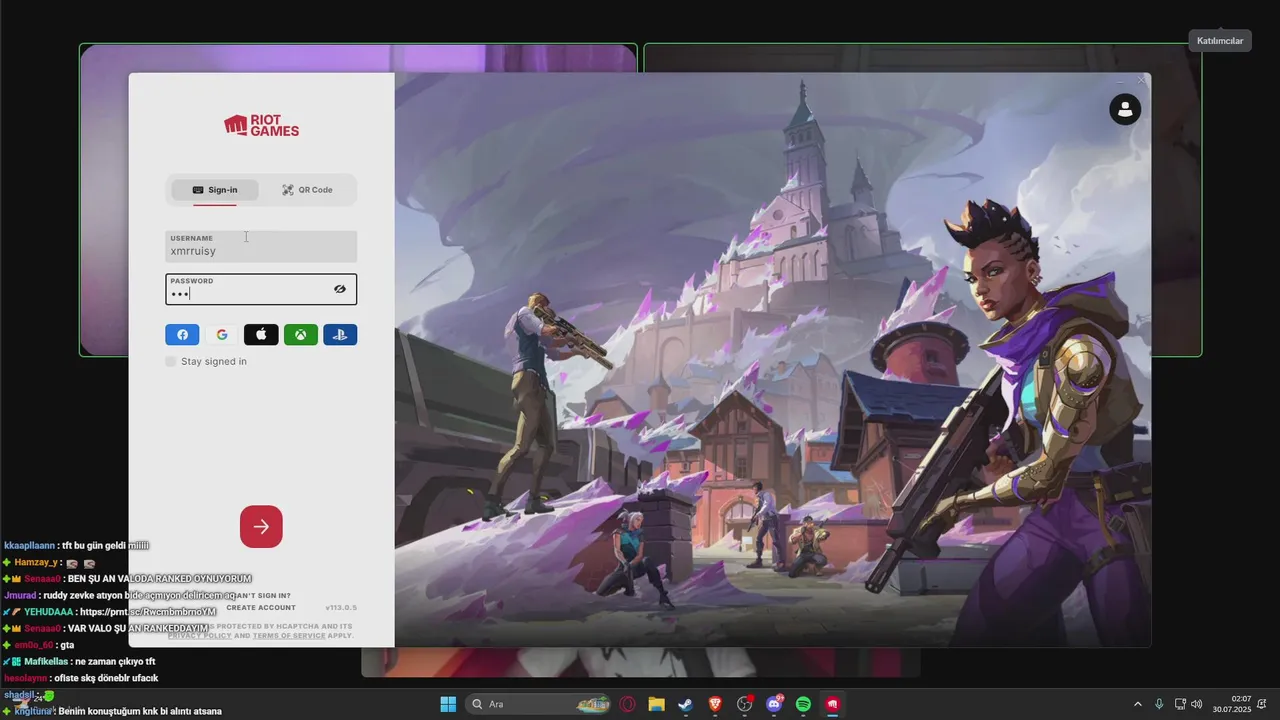
Task: Click chat username hesolaynn
Action: click(x=26, y=678)
